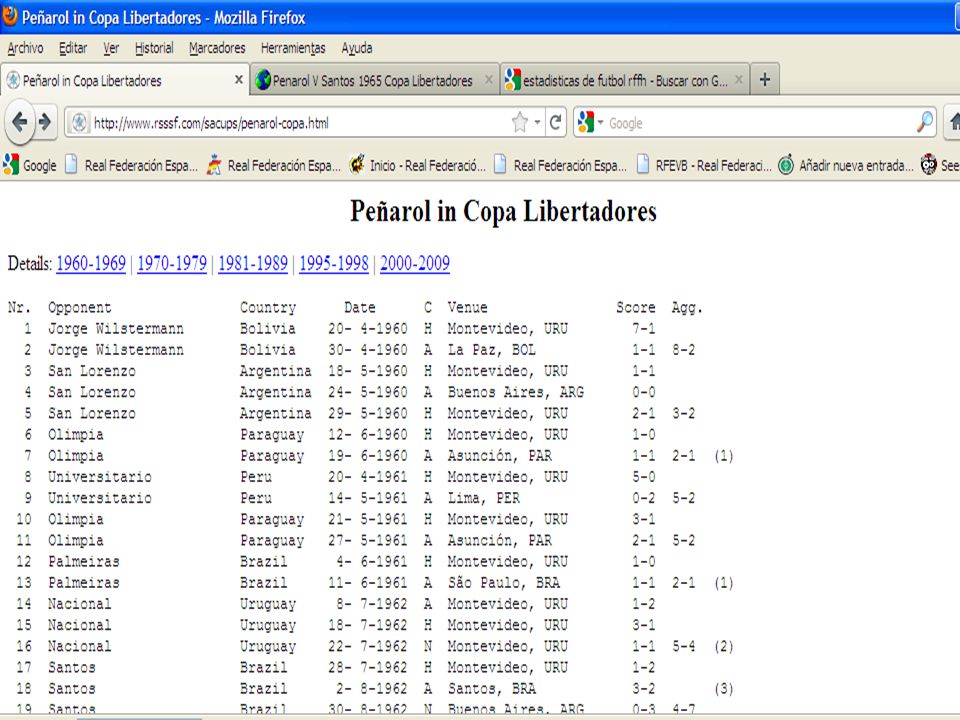Screen dimensions: 960x720
Task: Open the Ver menu
Action: (111, 48)
